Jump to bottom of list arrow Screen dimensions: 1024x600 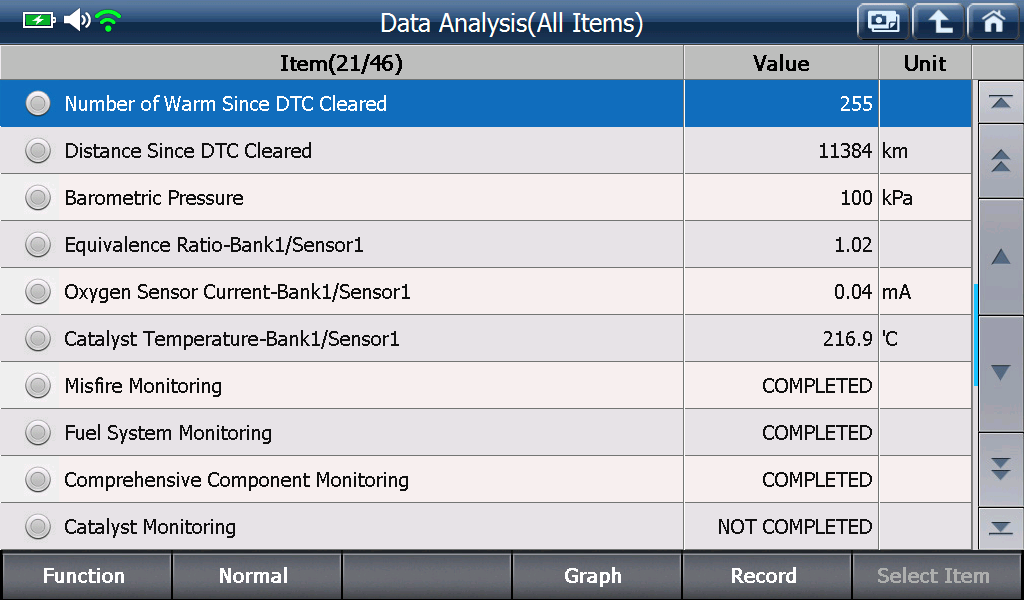point(1000,528)
